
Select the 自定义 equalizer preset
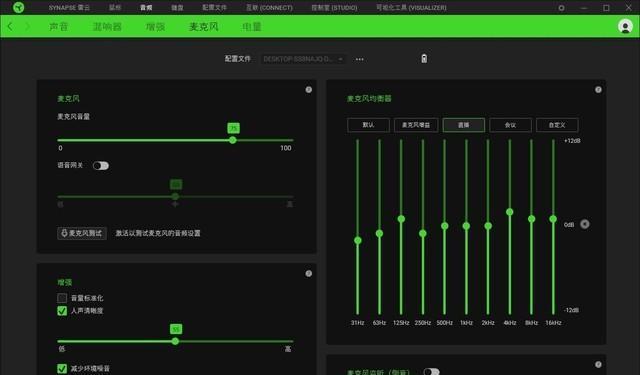(557, 125)
